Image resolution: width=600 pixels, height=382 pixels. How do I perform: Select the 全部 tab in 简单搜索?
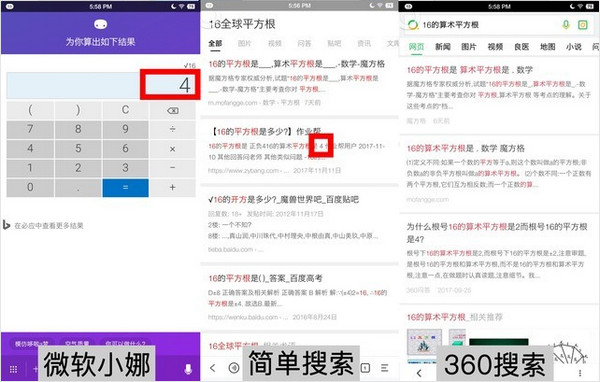215,43
